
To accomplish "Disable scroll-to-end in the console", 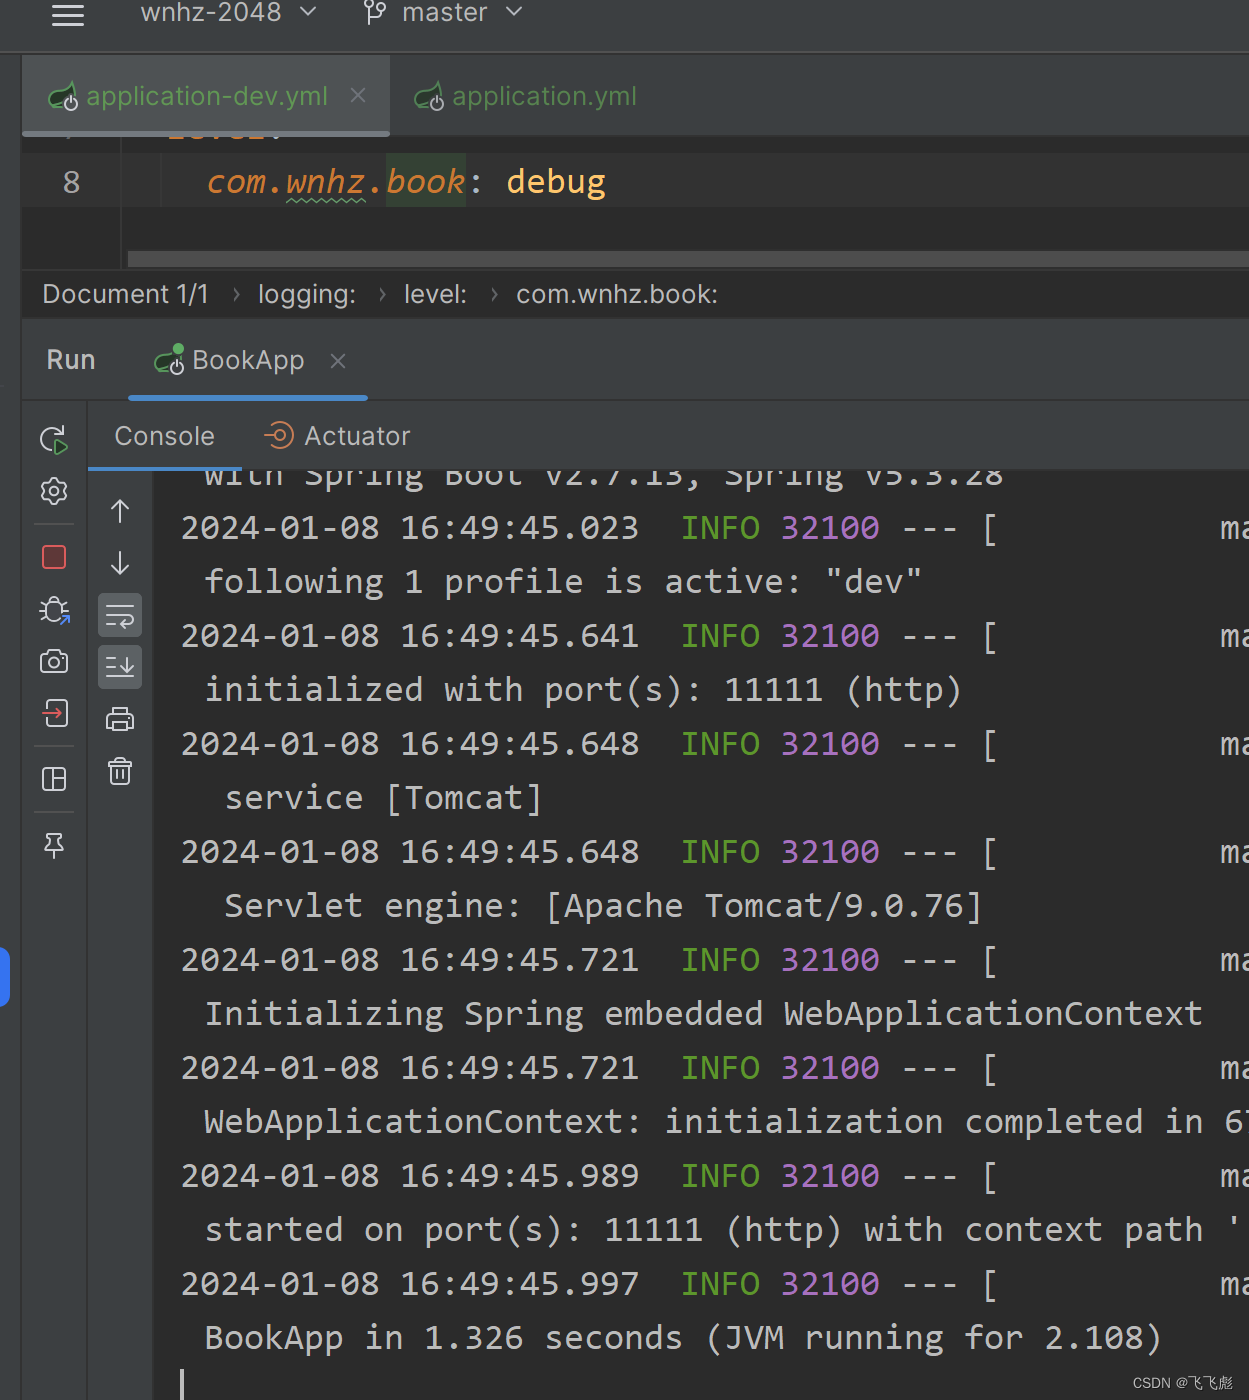I will (120, 667).
